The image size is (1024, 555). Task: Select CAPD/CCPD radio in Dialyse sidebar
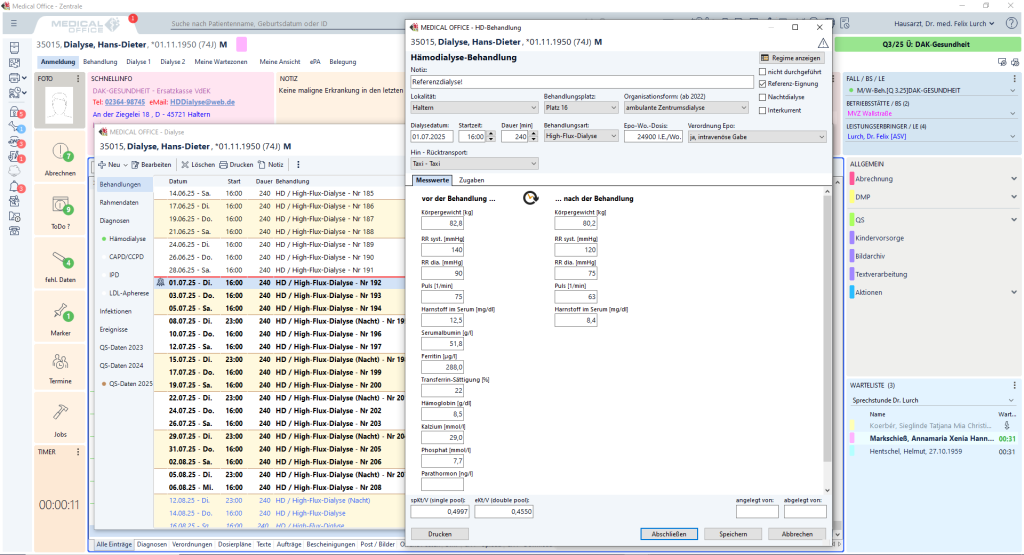click(x=104, y=257)
